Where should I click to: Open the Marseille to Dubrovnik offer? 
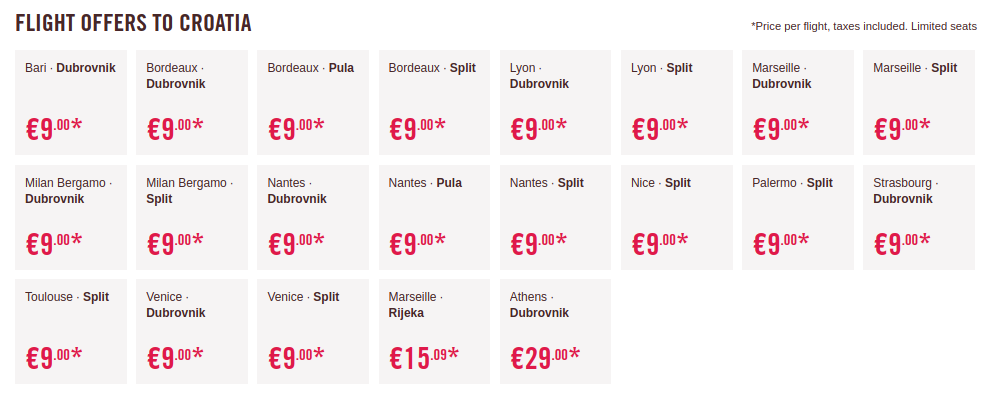point(798,103)
